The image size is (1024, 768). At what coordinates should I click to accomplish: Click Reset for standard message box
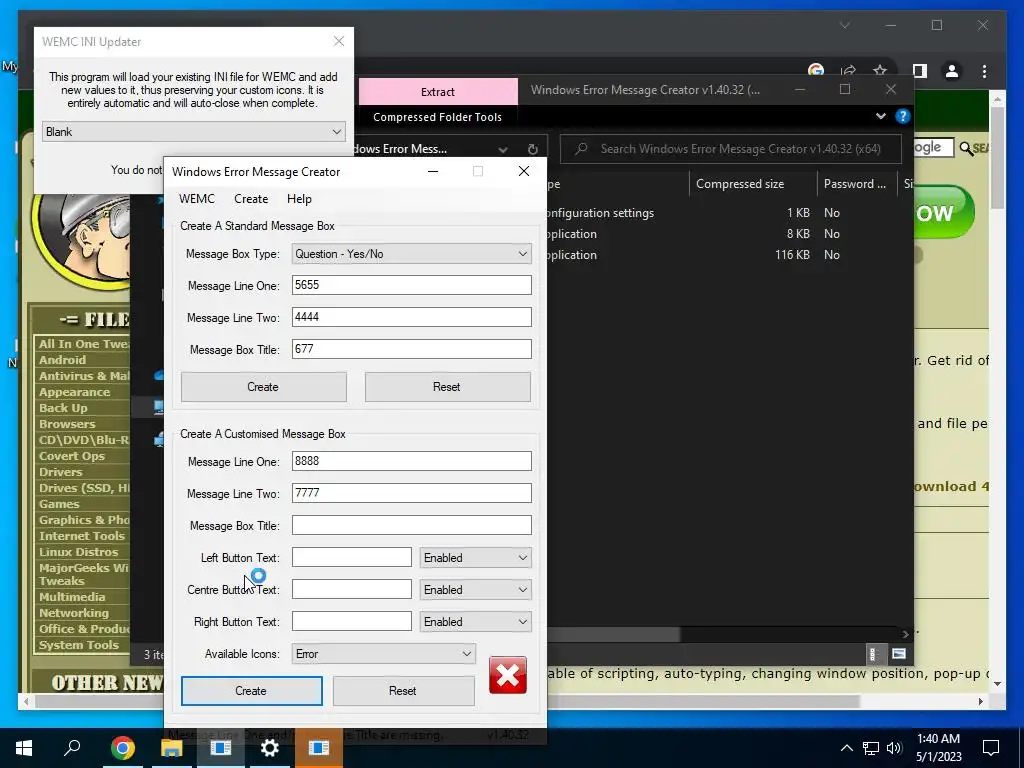(447, 387)
